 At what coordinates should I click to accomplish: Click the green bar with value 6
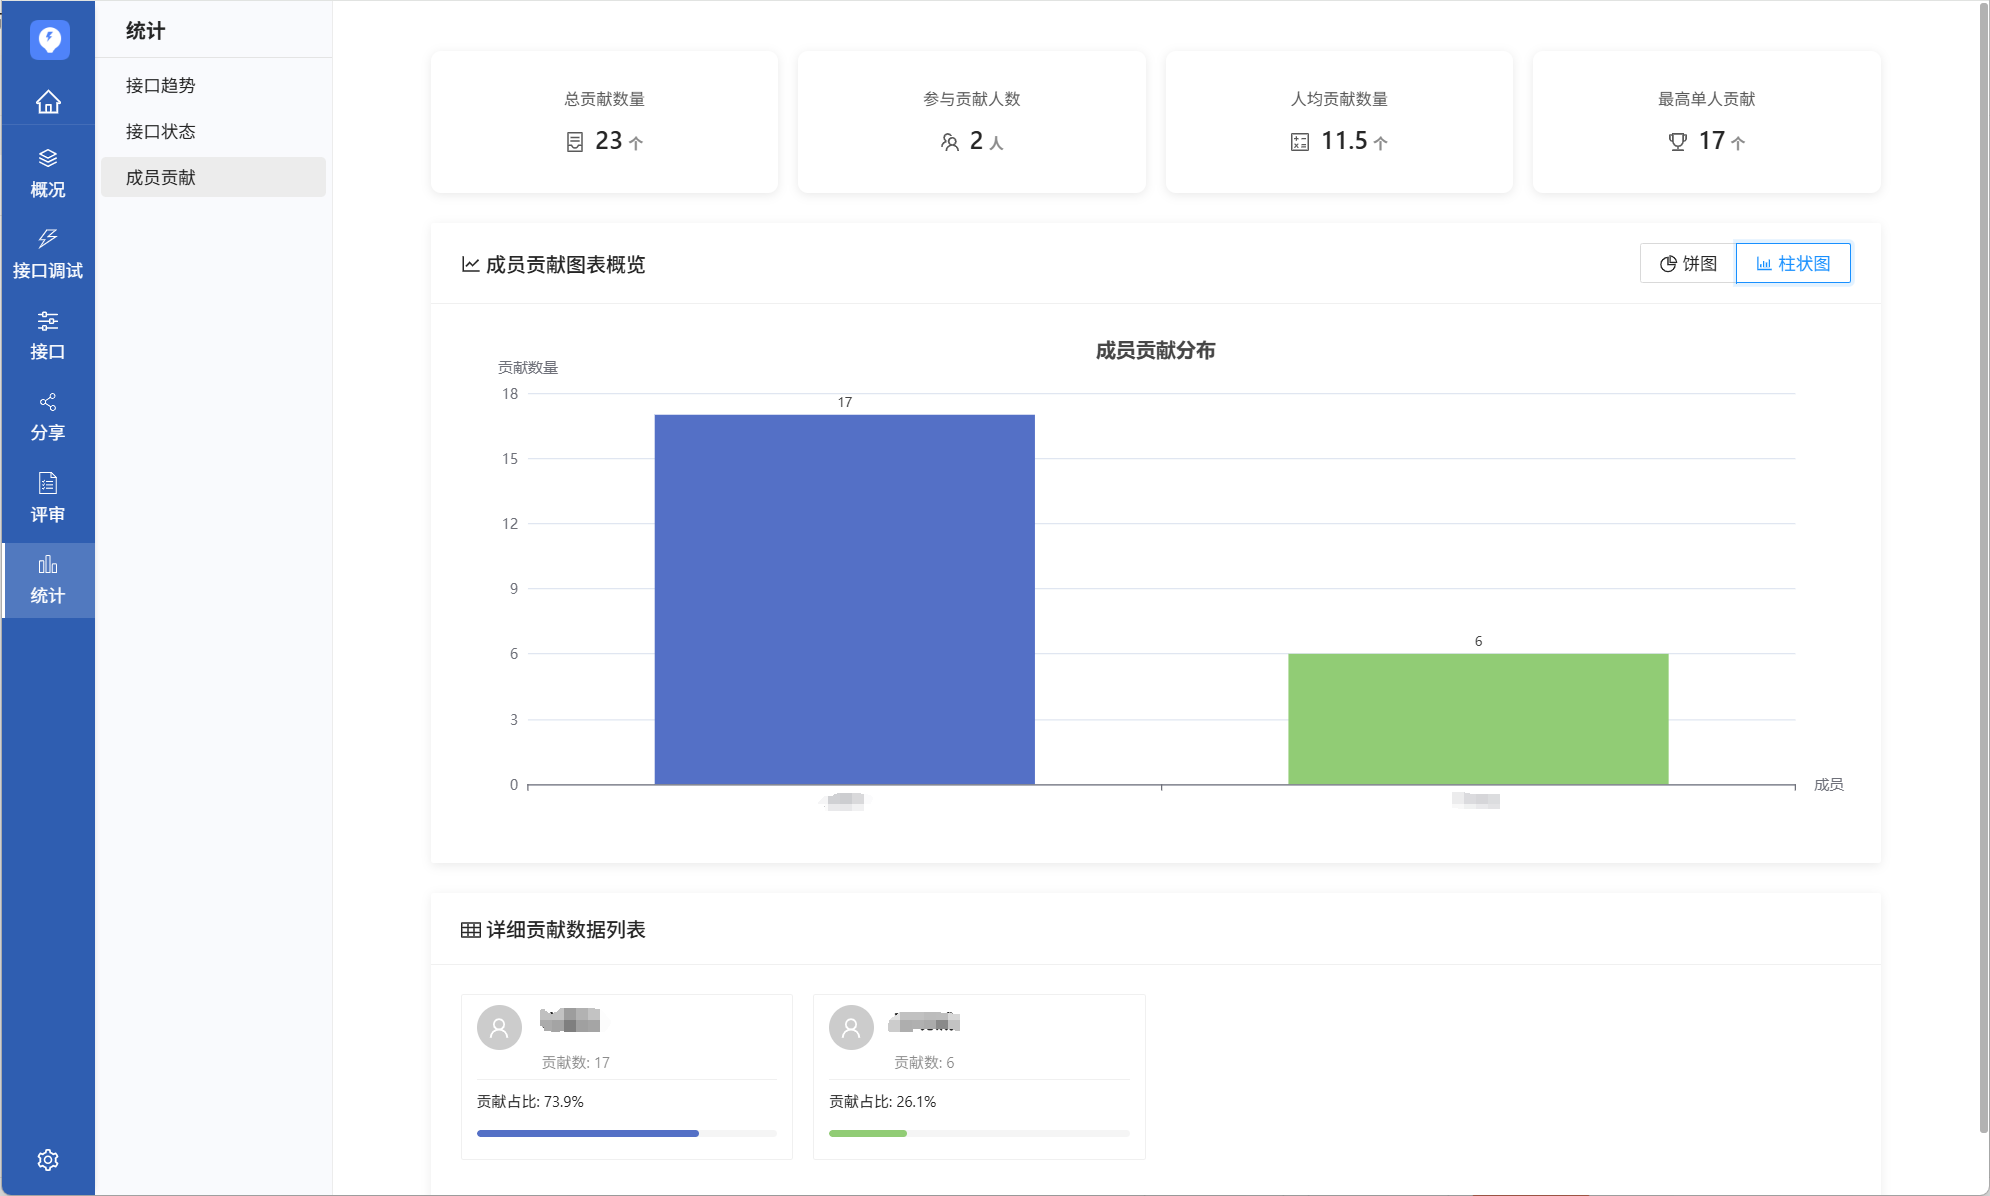point(1477,718)
